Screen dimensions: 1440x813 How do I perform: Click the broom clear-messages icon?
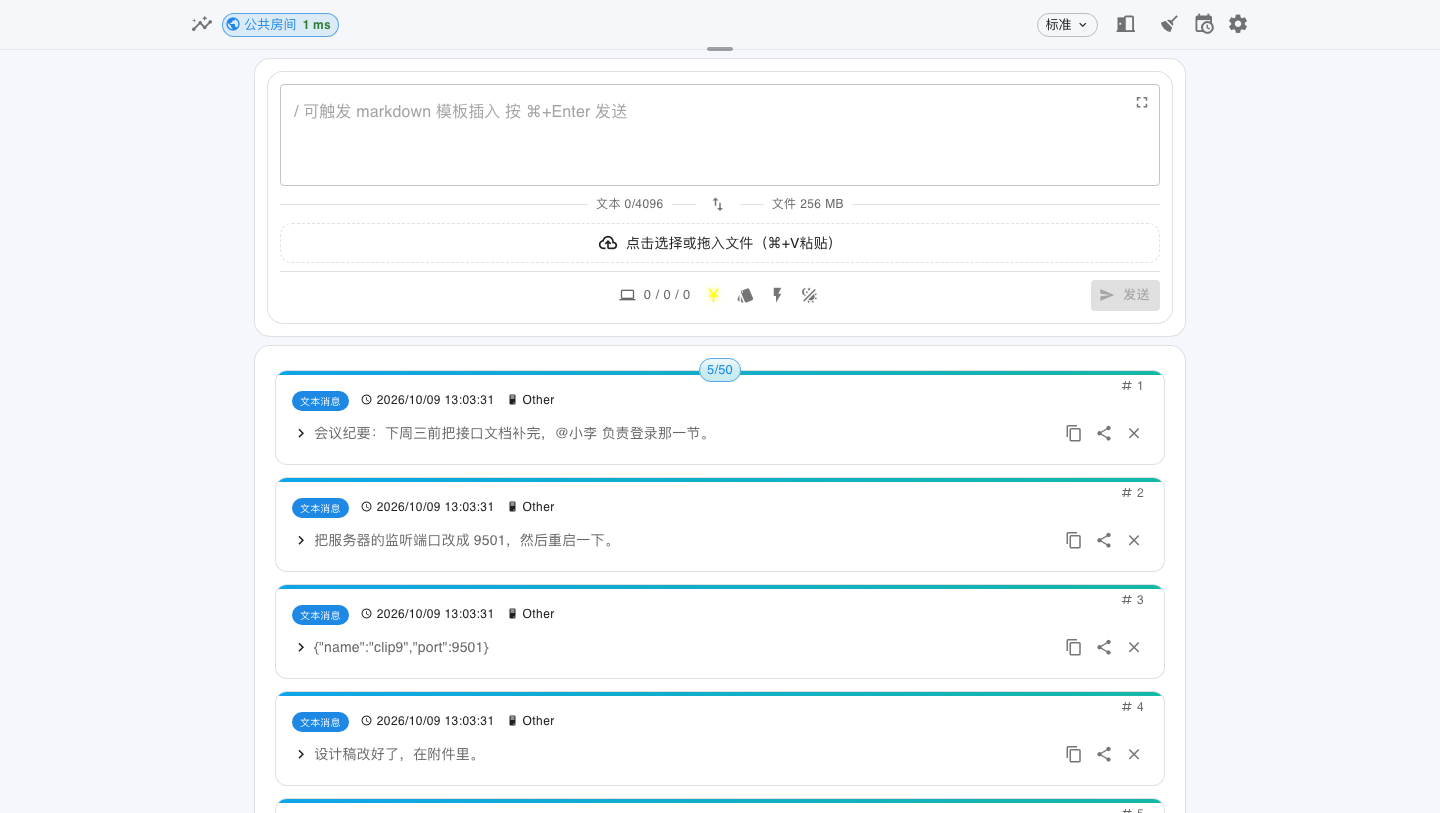tap(1168, 24)
